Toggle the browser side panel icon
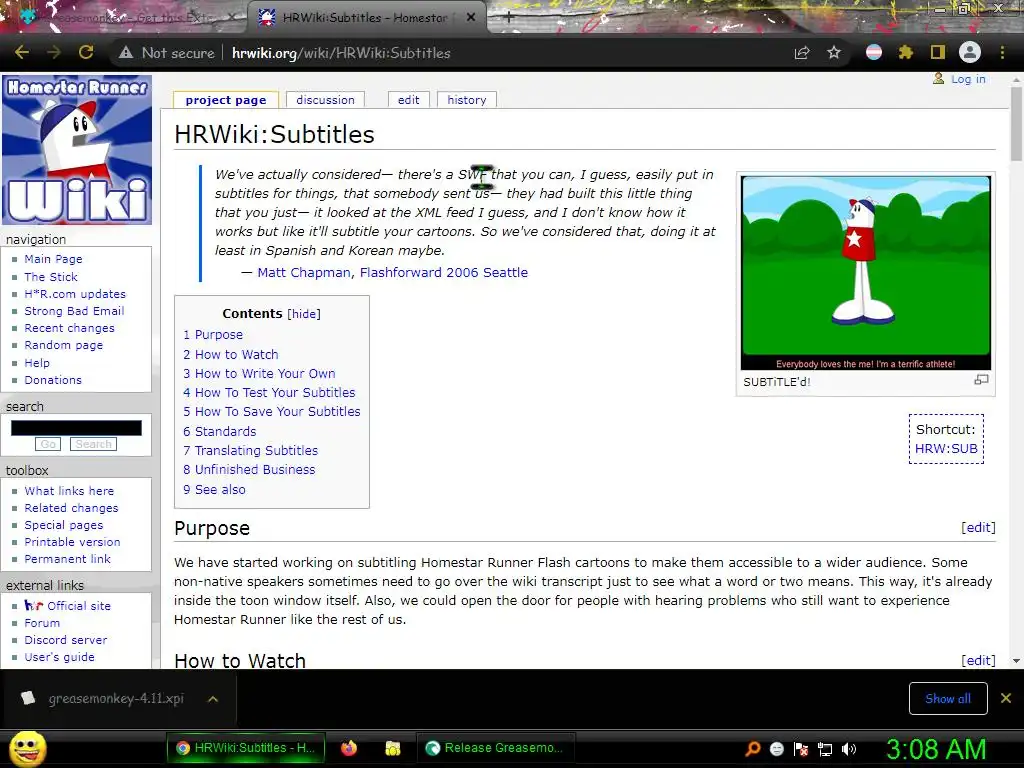The image size is (1024, 768). (x=938, y=53)
